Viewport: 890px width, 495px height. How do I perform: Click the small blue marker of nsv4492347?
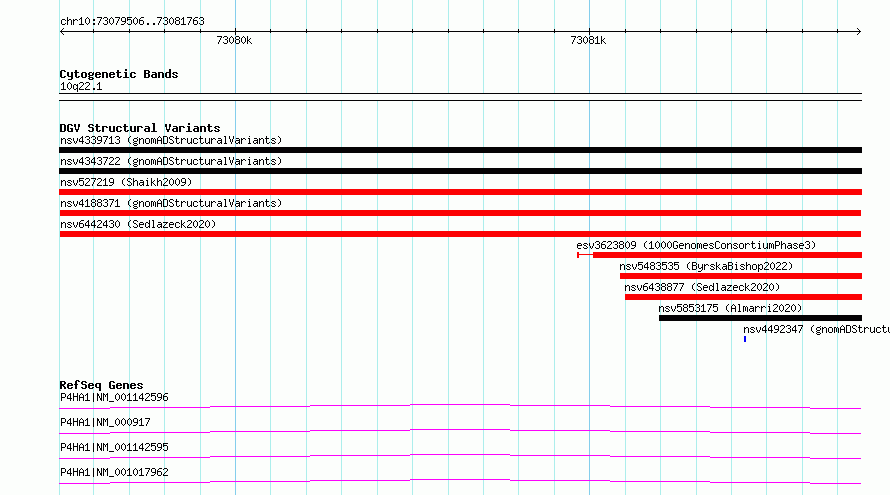pos(745,339)
